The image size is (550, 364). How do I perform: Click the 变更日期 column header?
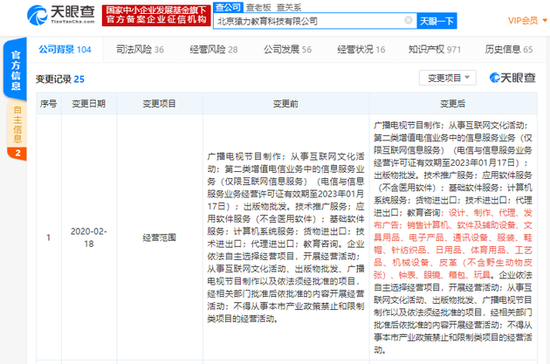pos(89,104)
